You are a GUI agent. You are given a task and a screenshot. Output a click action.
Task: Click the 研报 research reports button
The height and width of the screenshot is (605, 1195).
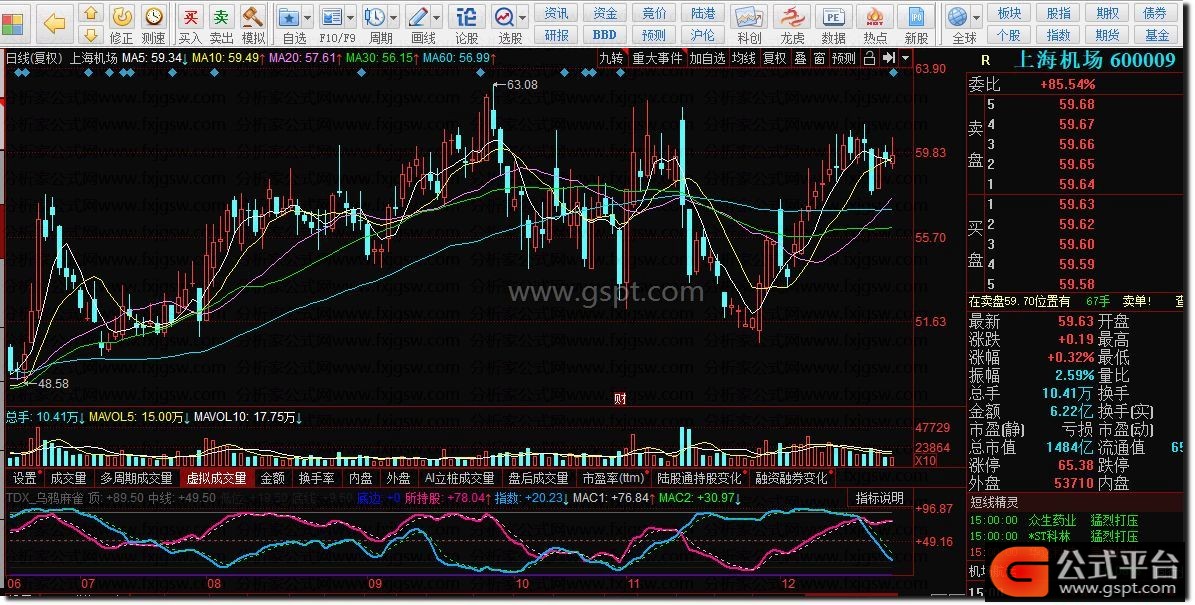556,35
